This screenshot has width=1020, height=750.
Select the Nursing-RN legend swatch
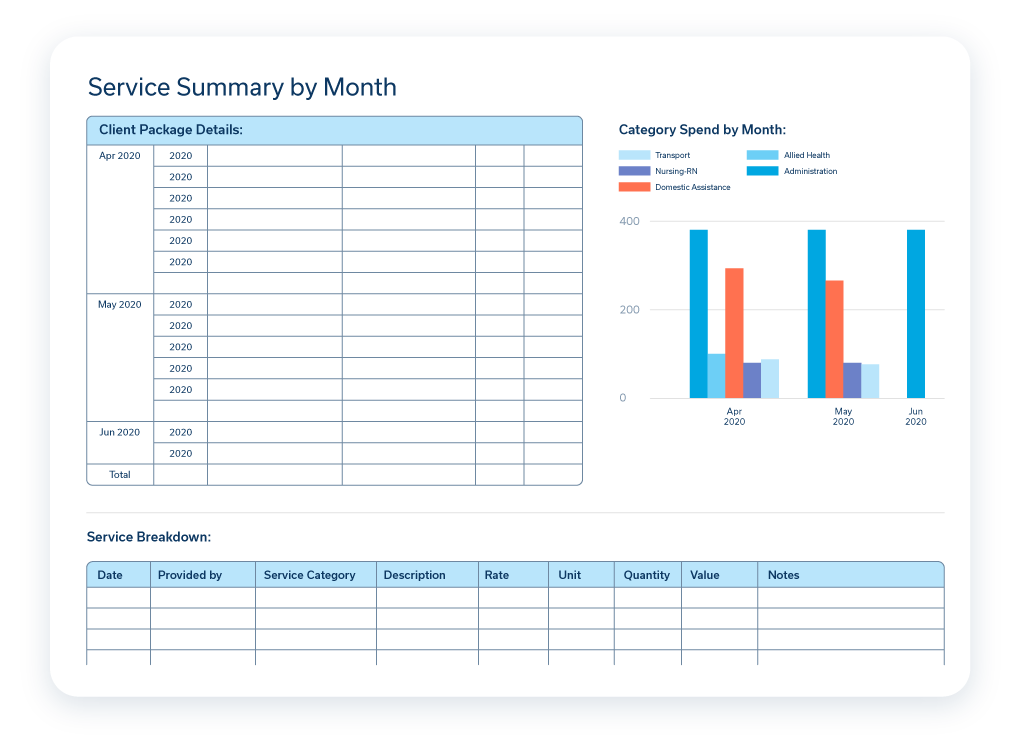point(634,171)
